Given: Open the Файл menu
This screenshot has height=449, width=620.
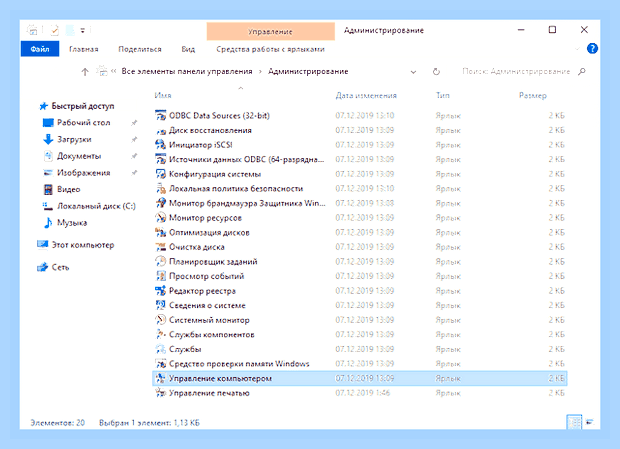Looking at the screenshot, I should point(40,49).
